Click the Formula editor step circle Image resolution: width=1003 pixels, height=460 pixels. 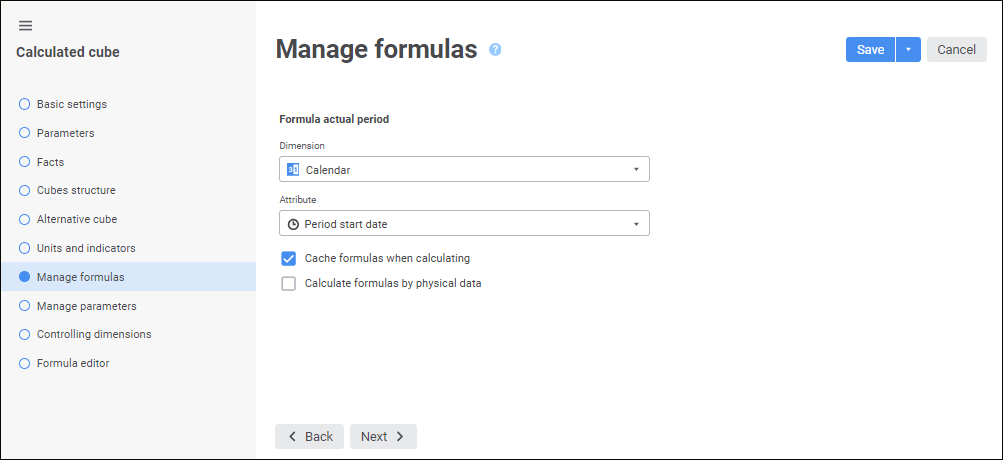click(25, 364)
